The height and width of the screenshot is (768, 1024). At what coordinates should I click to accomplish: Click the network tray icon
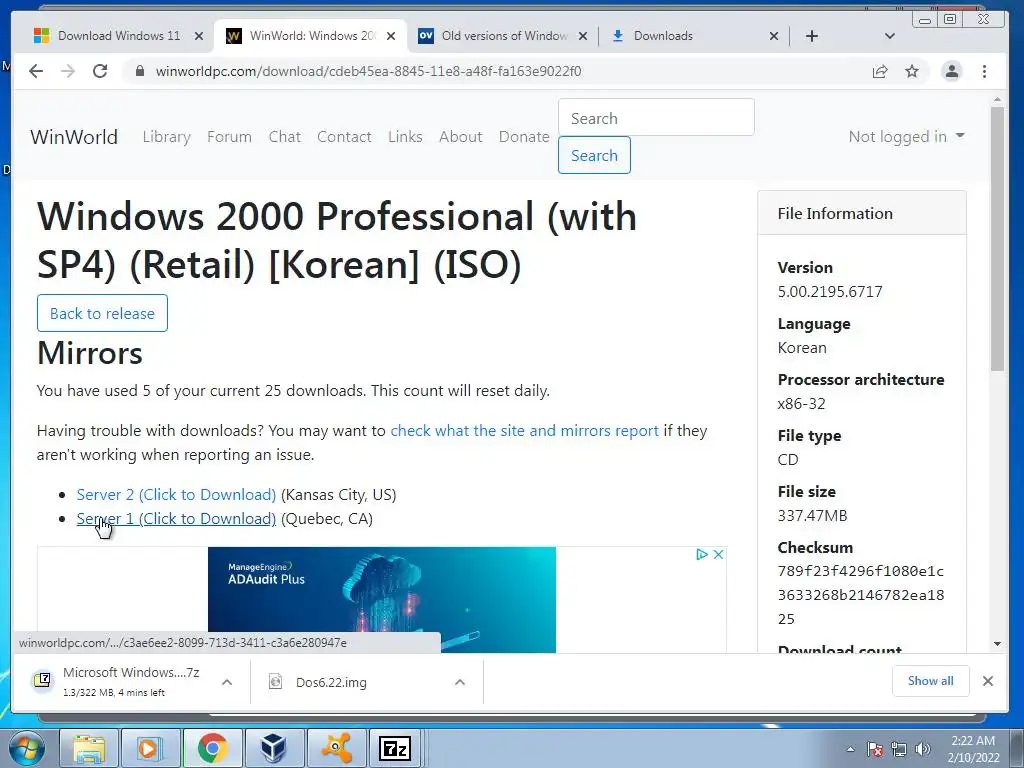899,749
